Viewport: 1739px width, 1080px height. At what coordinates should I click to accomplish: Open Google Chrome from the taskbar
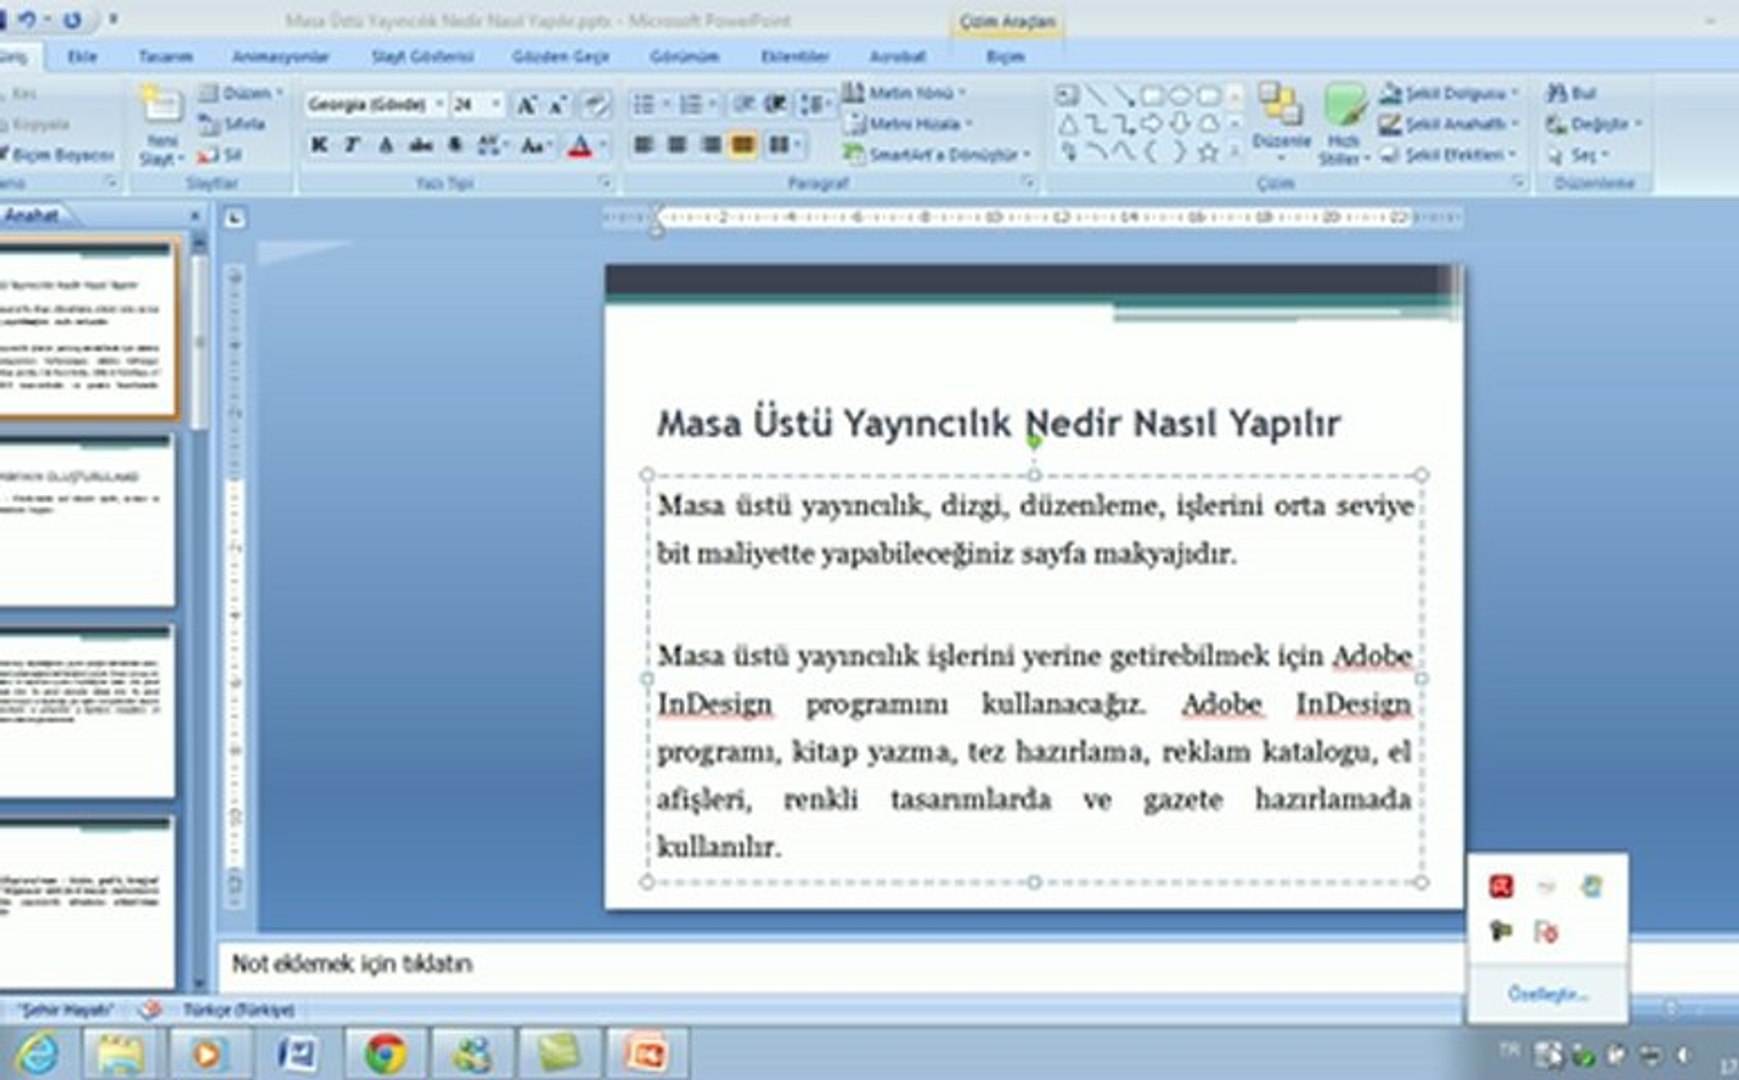(385, 1053)
